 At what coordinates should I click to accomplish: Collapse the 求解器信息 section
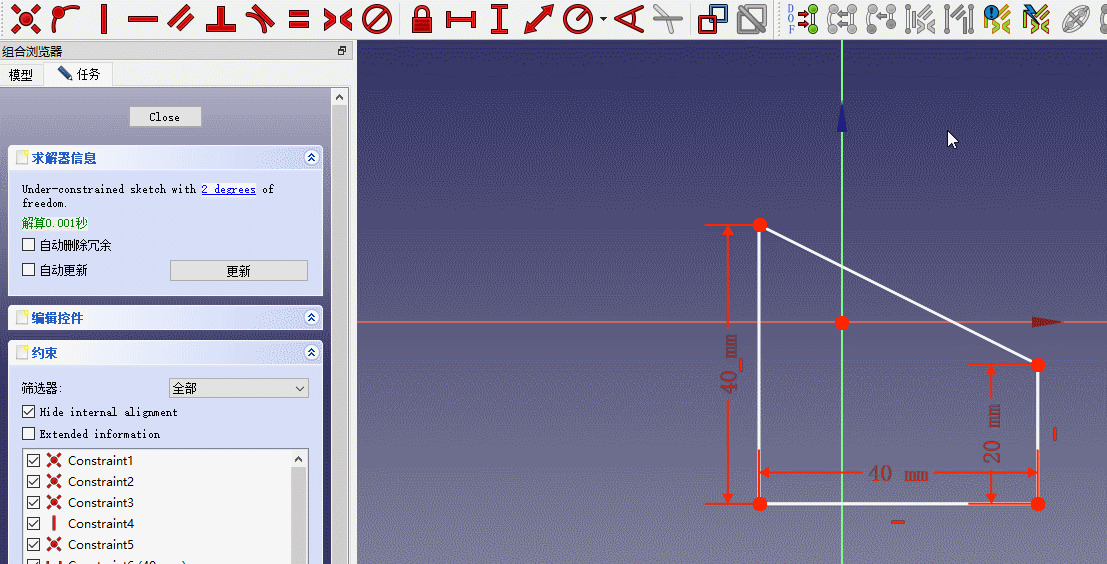point(311,157)
